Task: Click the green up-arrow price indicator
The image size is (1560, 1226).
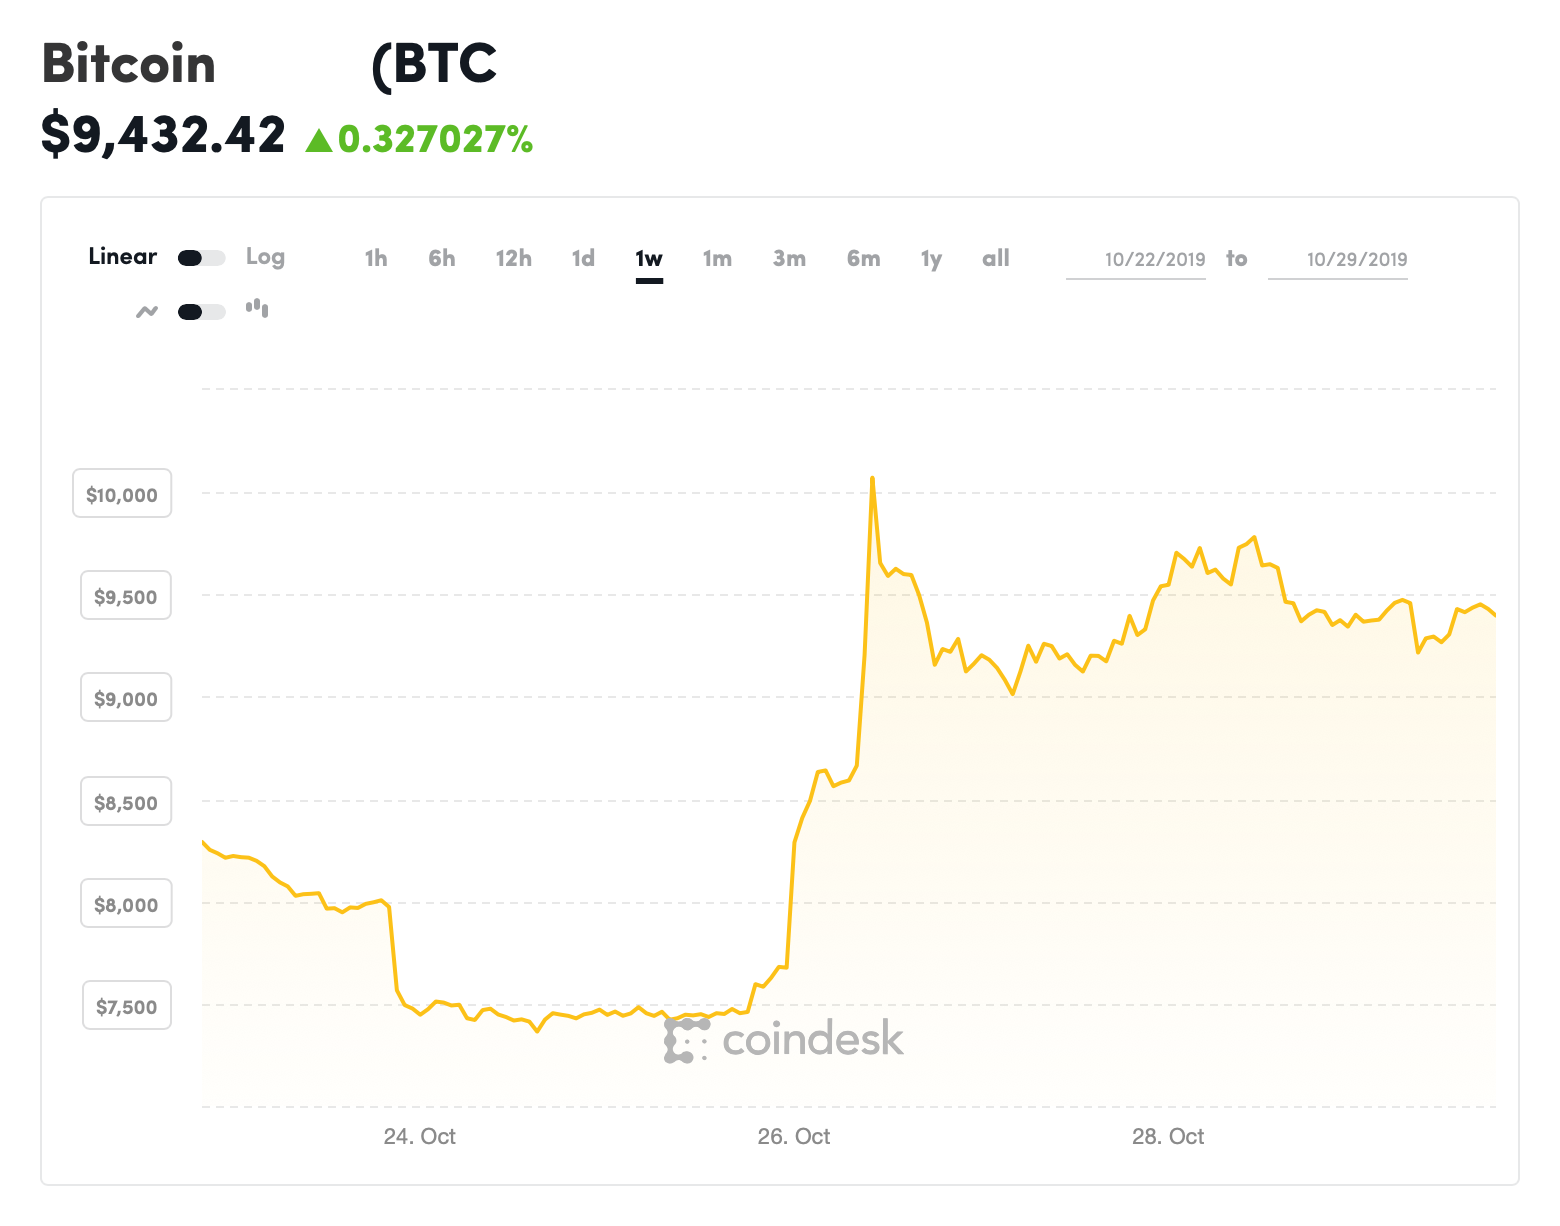Action: coord(318,140)
